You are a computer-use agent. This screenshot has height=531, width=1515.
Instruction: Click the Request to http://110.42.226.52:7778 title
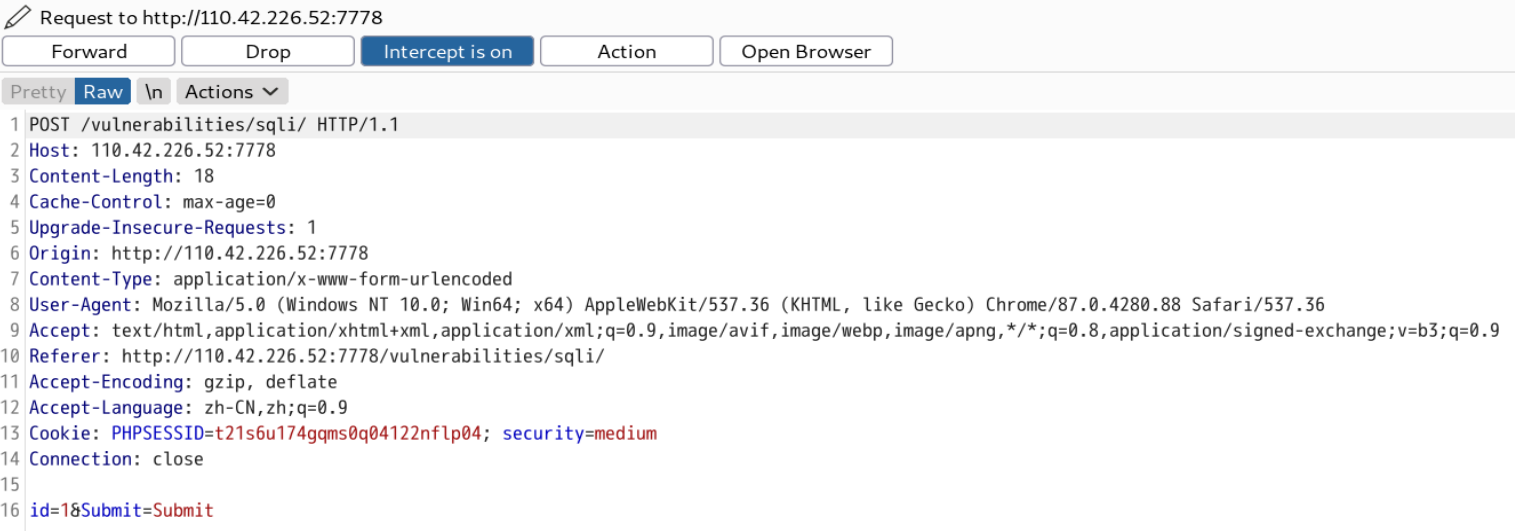(211, 18)
